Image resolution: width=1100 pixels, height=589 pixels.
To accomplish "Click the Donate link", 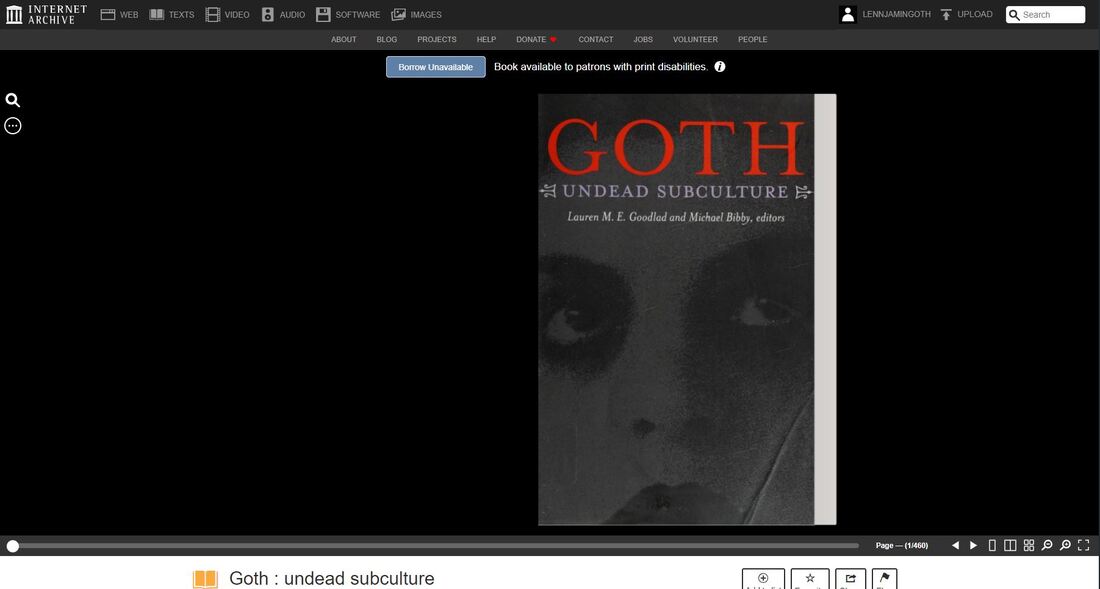I will tap(537, 39).
